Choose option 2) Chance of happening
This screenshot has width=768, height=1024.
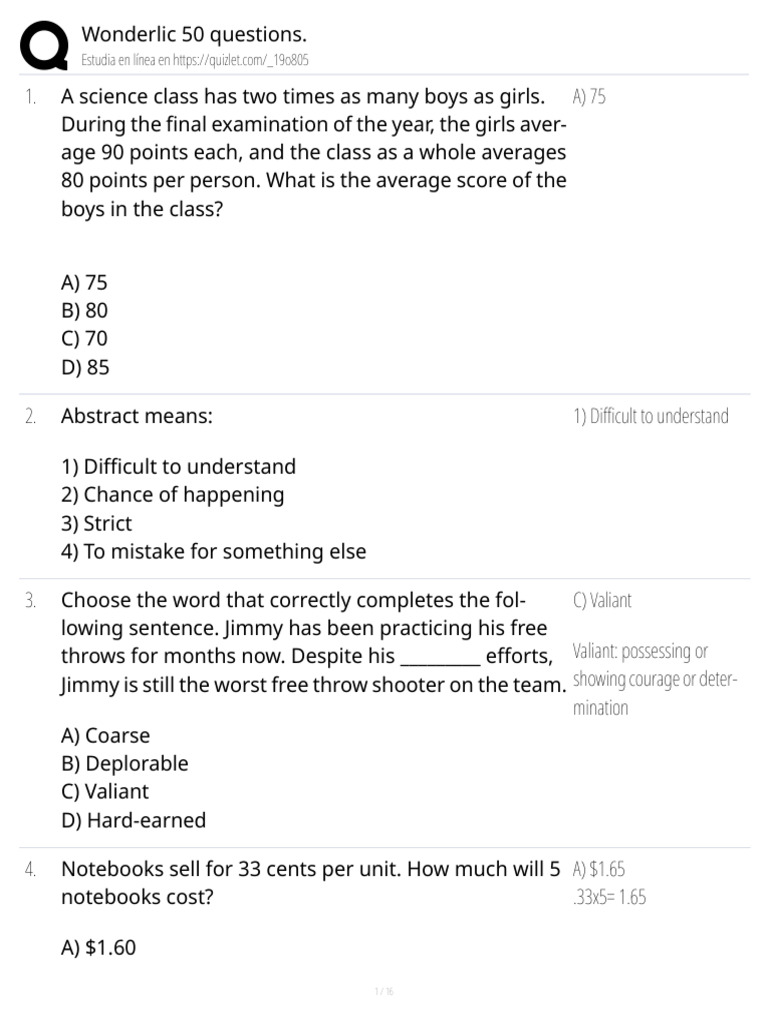tap(172, 495)
